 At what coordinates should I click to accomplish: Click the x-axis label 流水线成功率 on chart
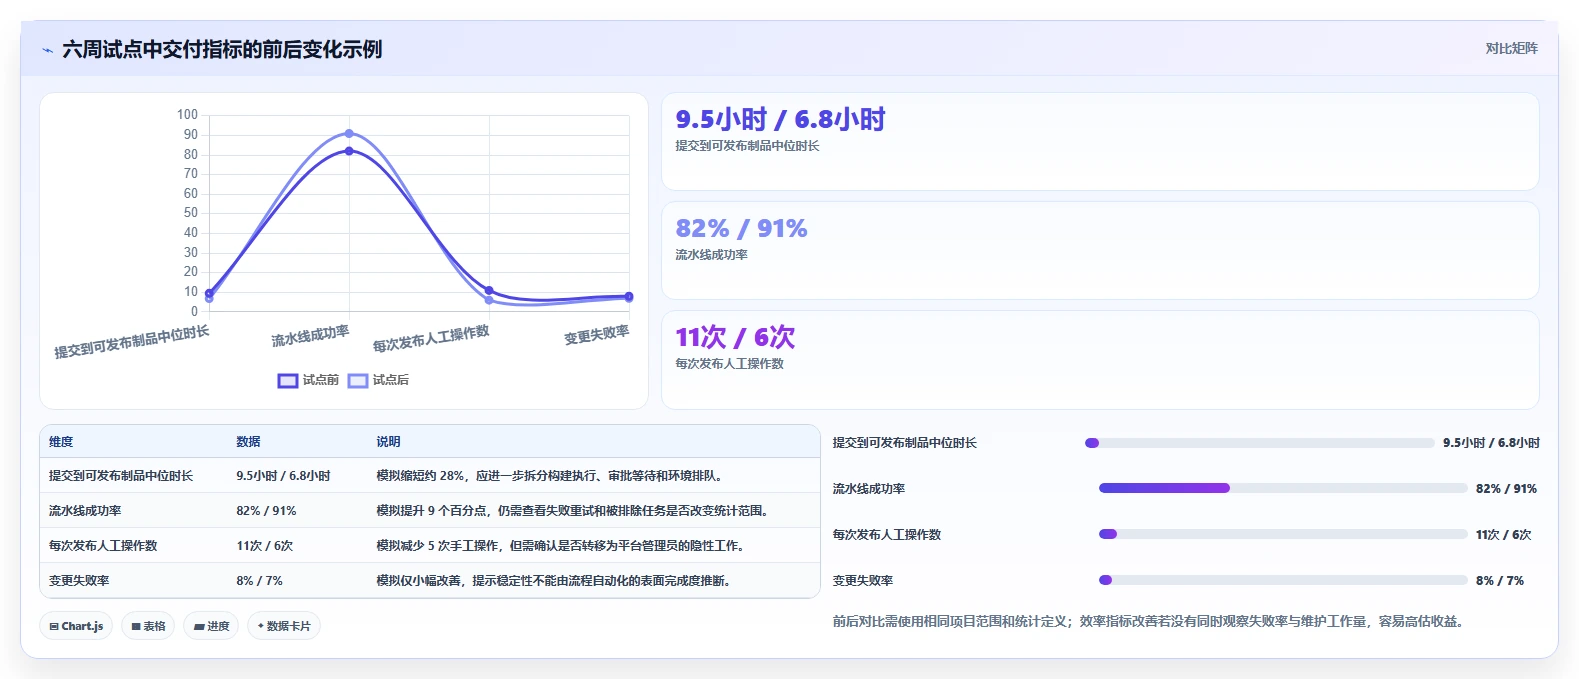coord(310,336)
